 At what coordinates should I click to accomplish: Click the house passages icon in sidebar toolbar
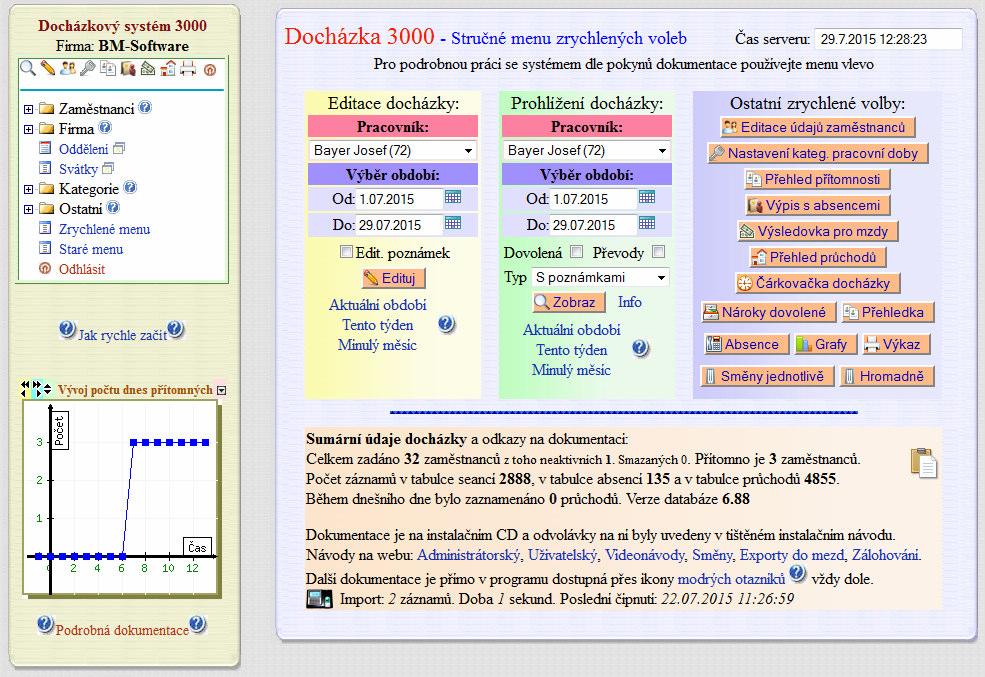(168, 68)
